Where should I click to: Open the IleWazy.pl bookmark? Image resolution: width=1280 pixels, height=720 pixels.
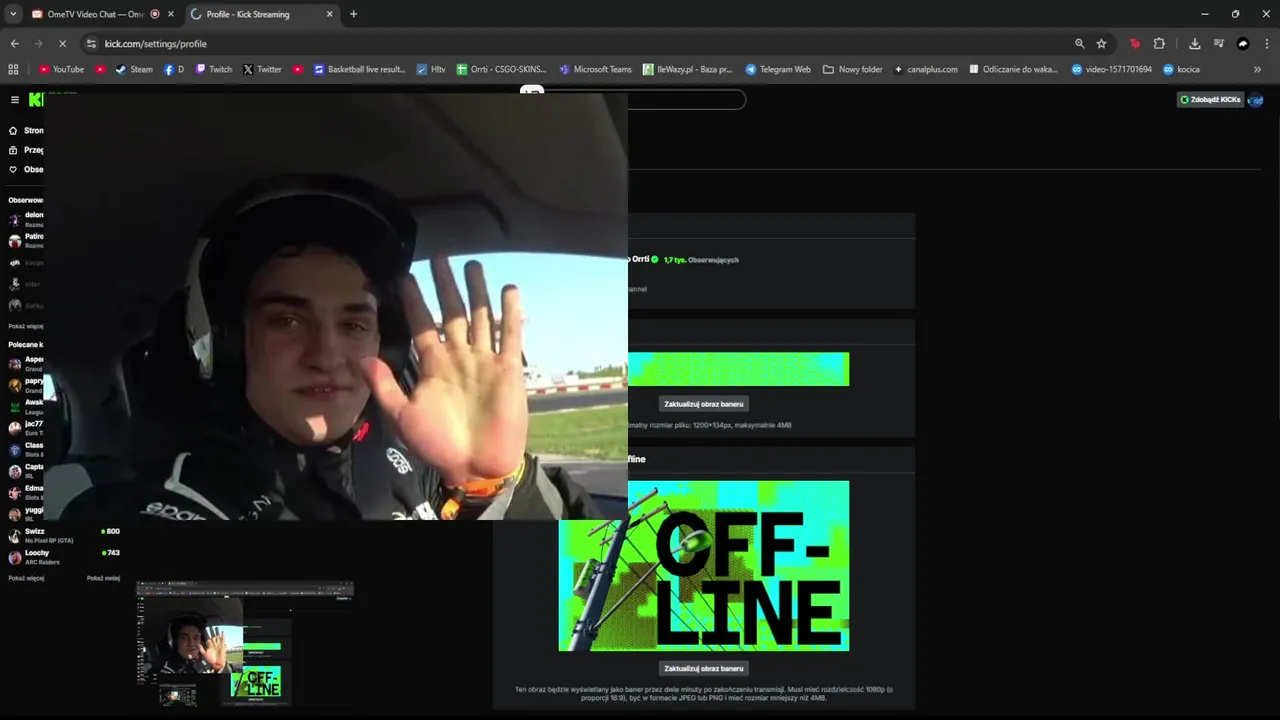[x=688, y=70]
